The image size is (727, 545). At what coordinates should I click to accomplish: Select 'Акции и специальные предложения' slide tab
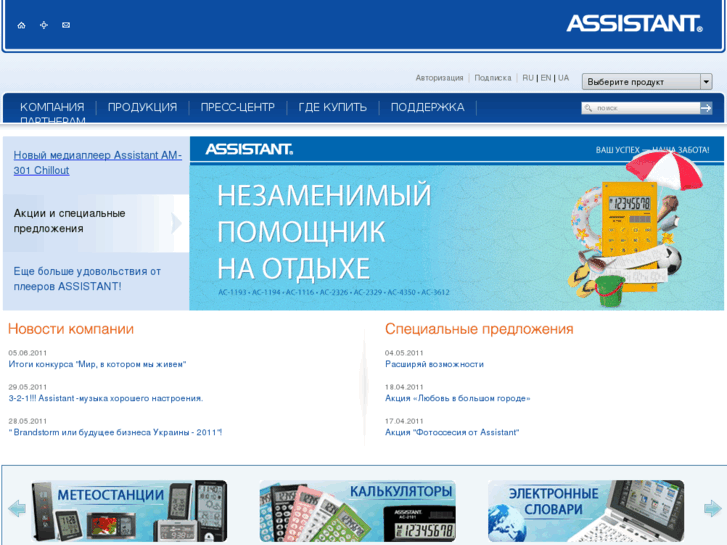click(96, 223)
